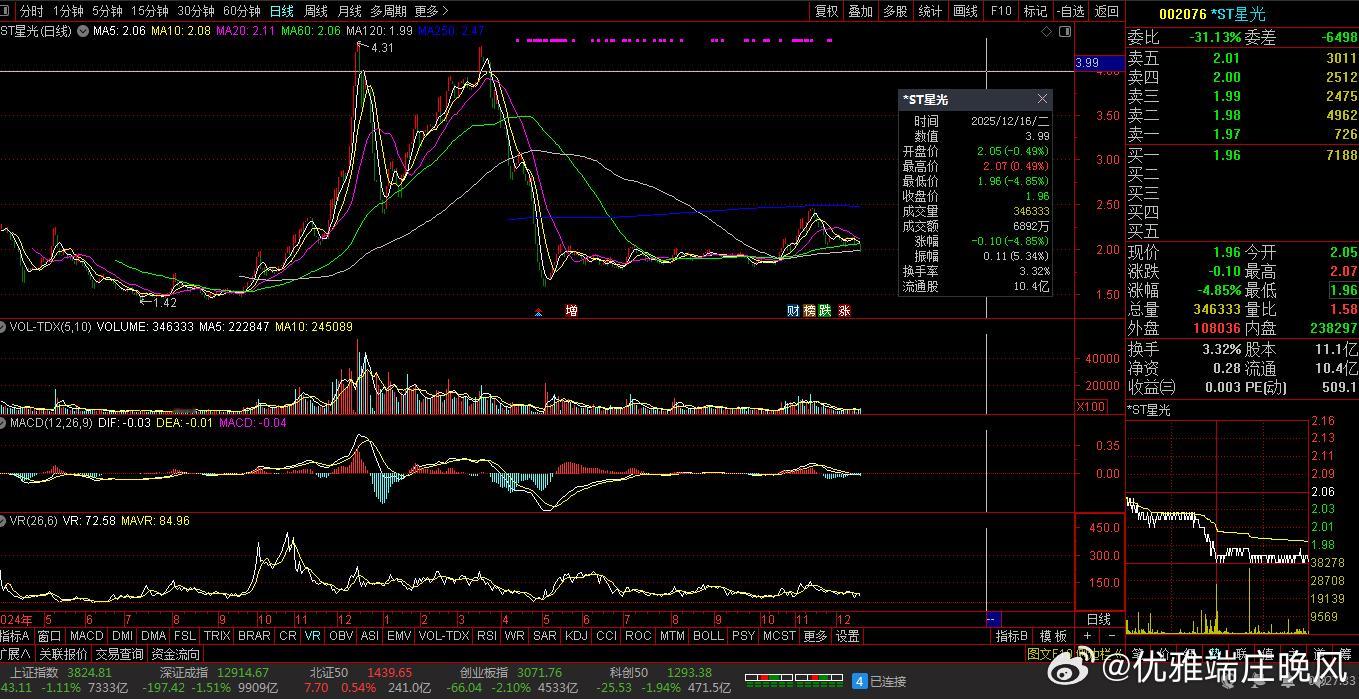Click the 跌 marker icon on the chart
The height and width of the screenshot is (699, 1359).
[x=825, y=310]
